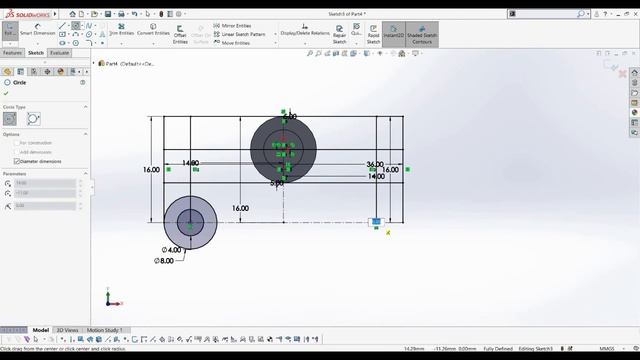The image size is (640, 360).
Task: Open the 3D Views tab
Action: [x=67, y=330]
